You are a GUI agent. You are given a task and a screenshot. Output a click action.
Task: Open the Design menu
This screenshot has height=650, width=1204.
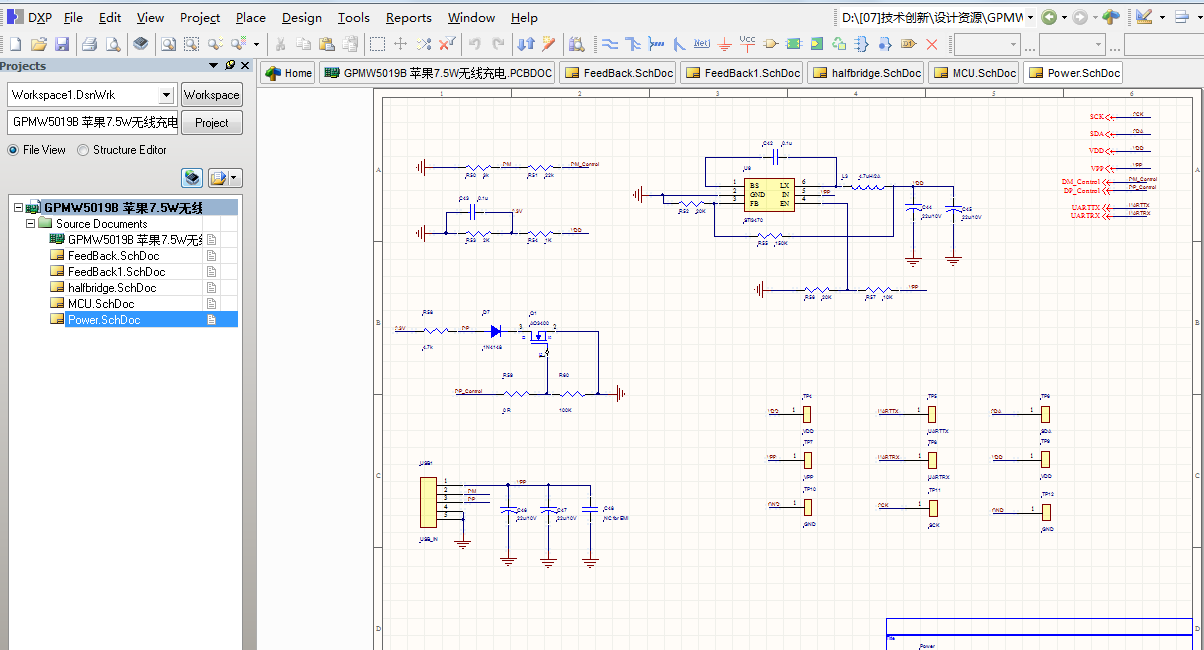click(x=301, y=17)
